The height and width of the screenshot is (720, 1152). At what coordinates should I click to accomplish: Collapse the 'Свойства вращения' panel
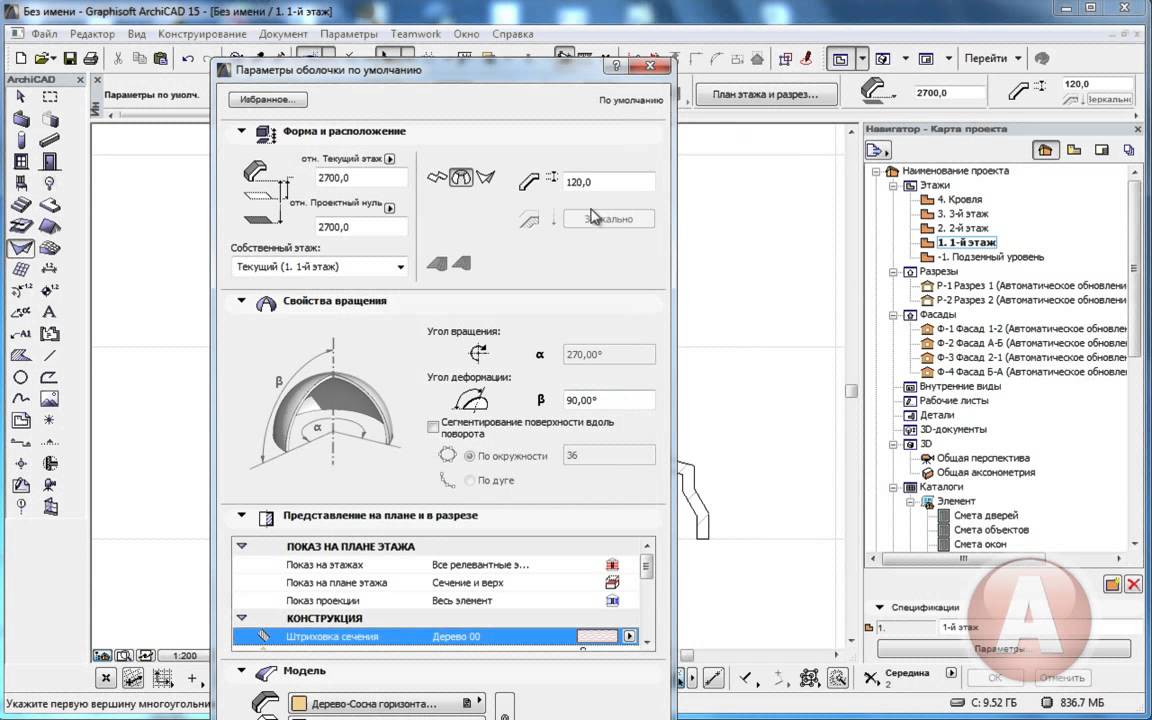point(242,300)
